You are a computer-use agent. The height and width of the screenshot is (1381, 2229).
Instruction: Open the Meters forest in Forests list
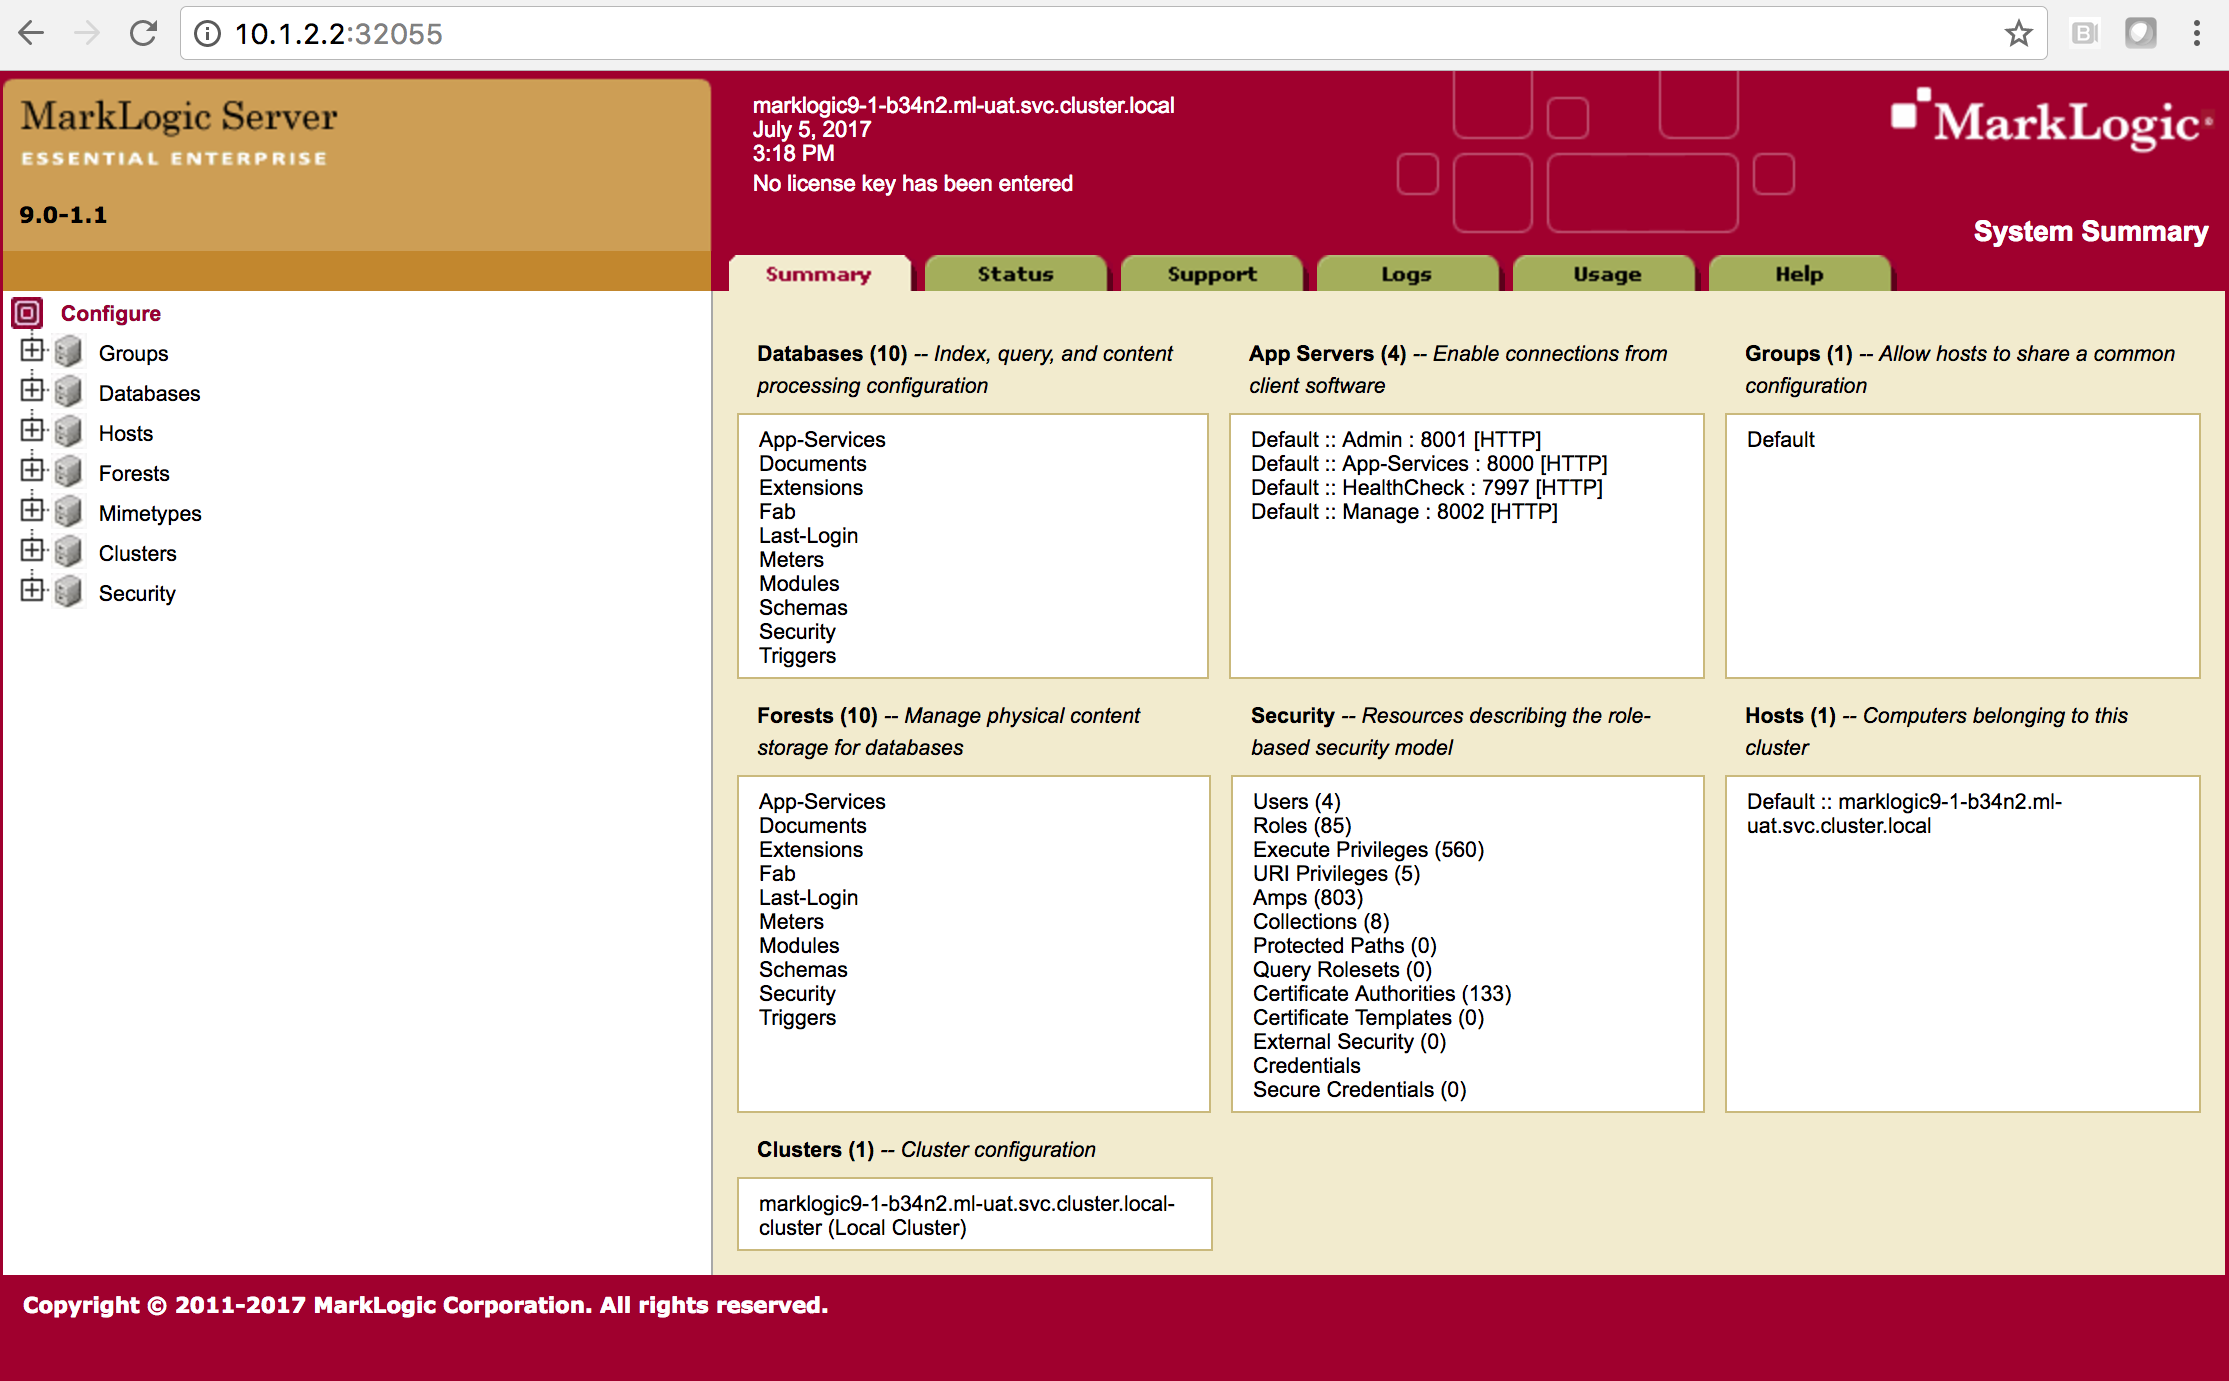[791, 921]
